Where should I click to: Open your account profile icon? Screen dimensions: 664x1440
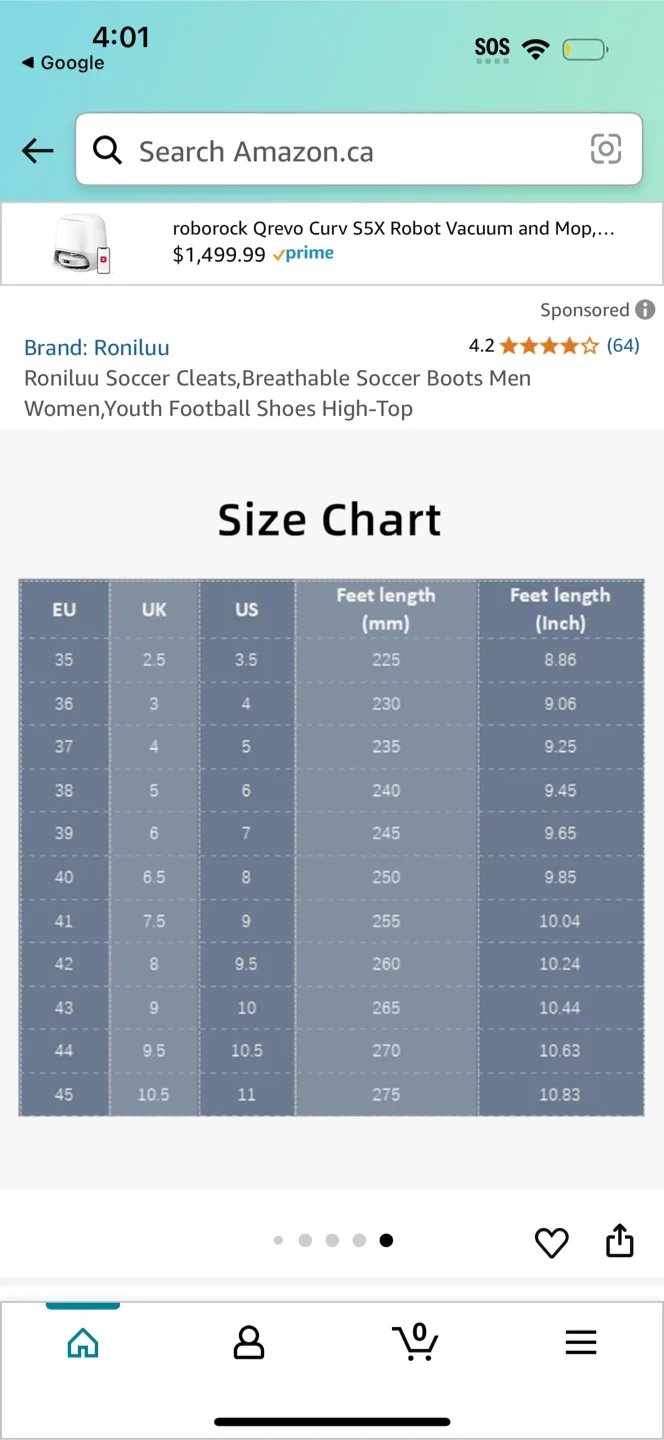249,1343
